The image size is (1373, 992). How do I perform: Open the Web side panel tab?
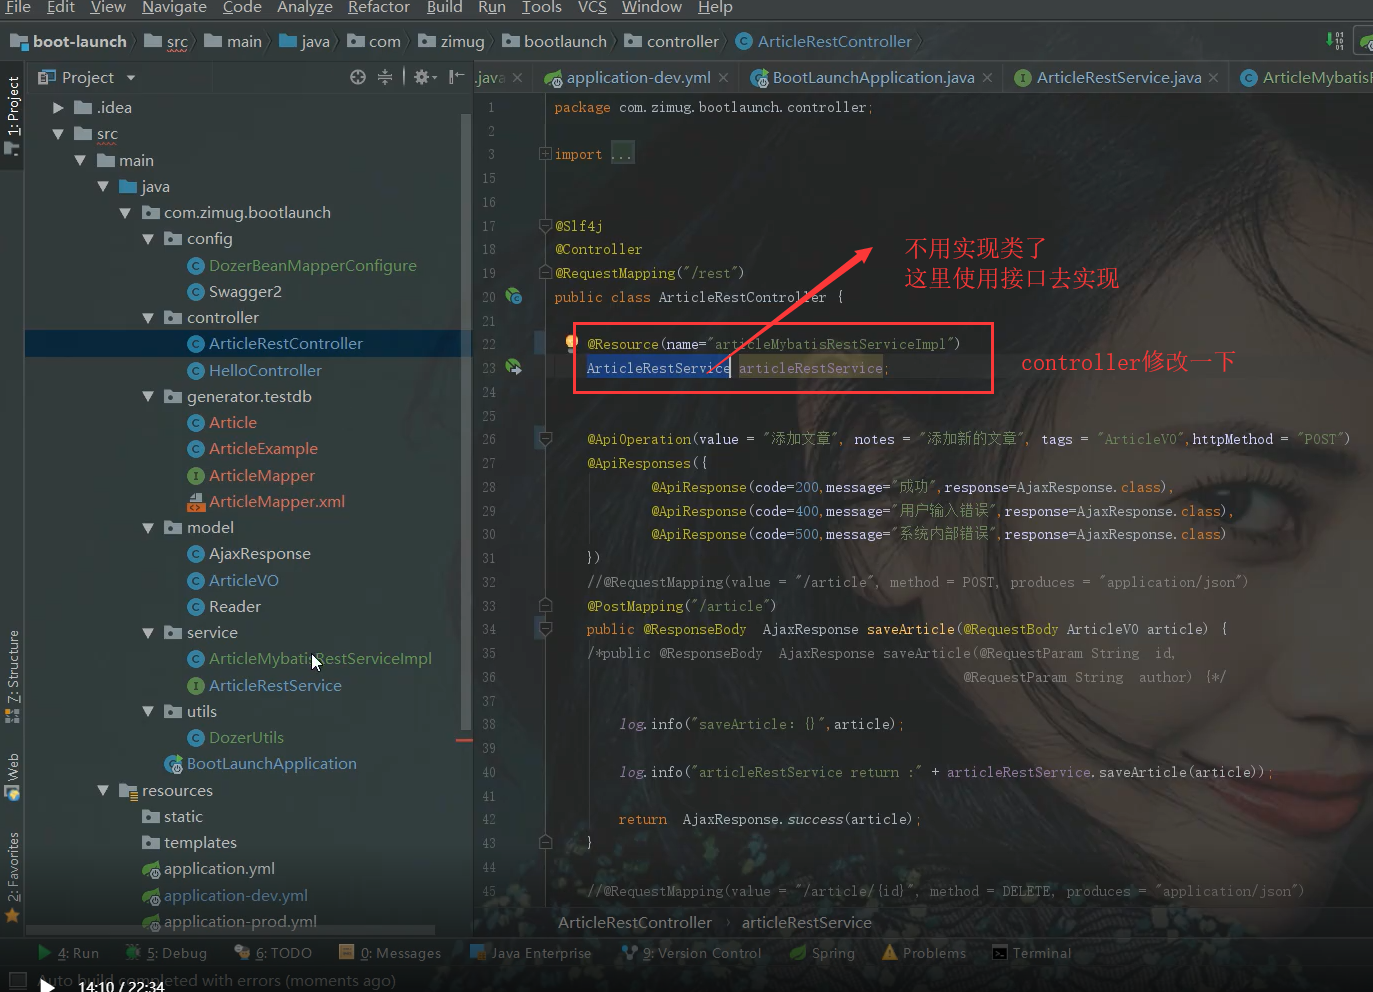[x=13, y=777]
